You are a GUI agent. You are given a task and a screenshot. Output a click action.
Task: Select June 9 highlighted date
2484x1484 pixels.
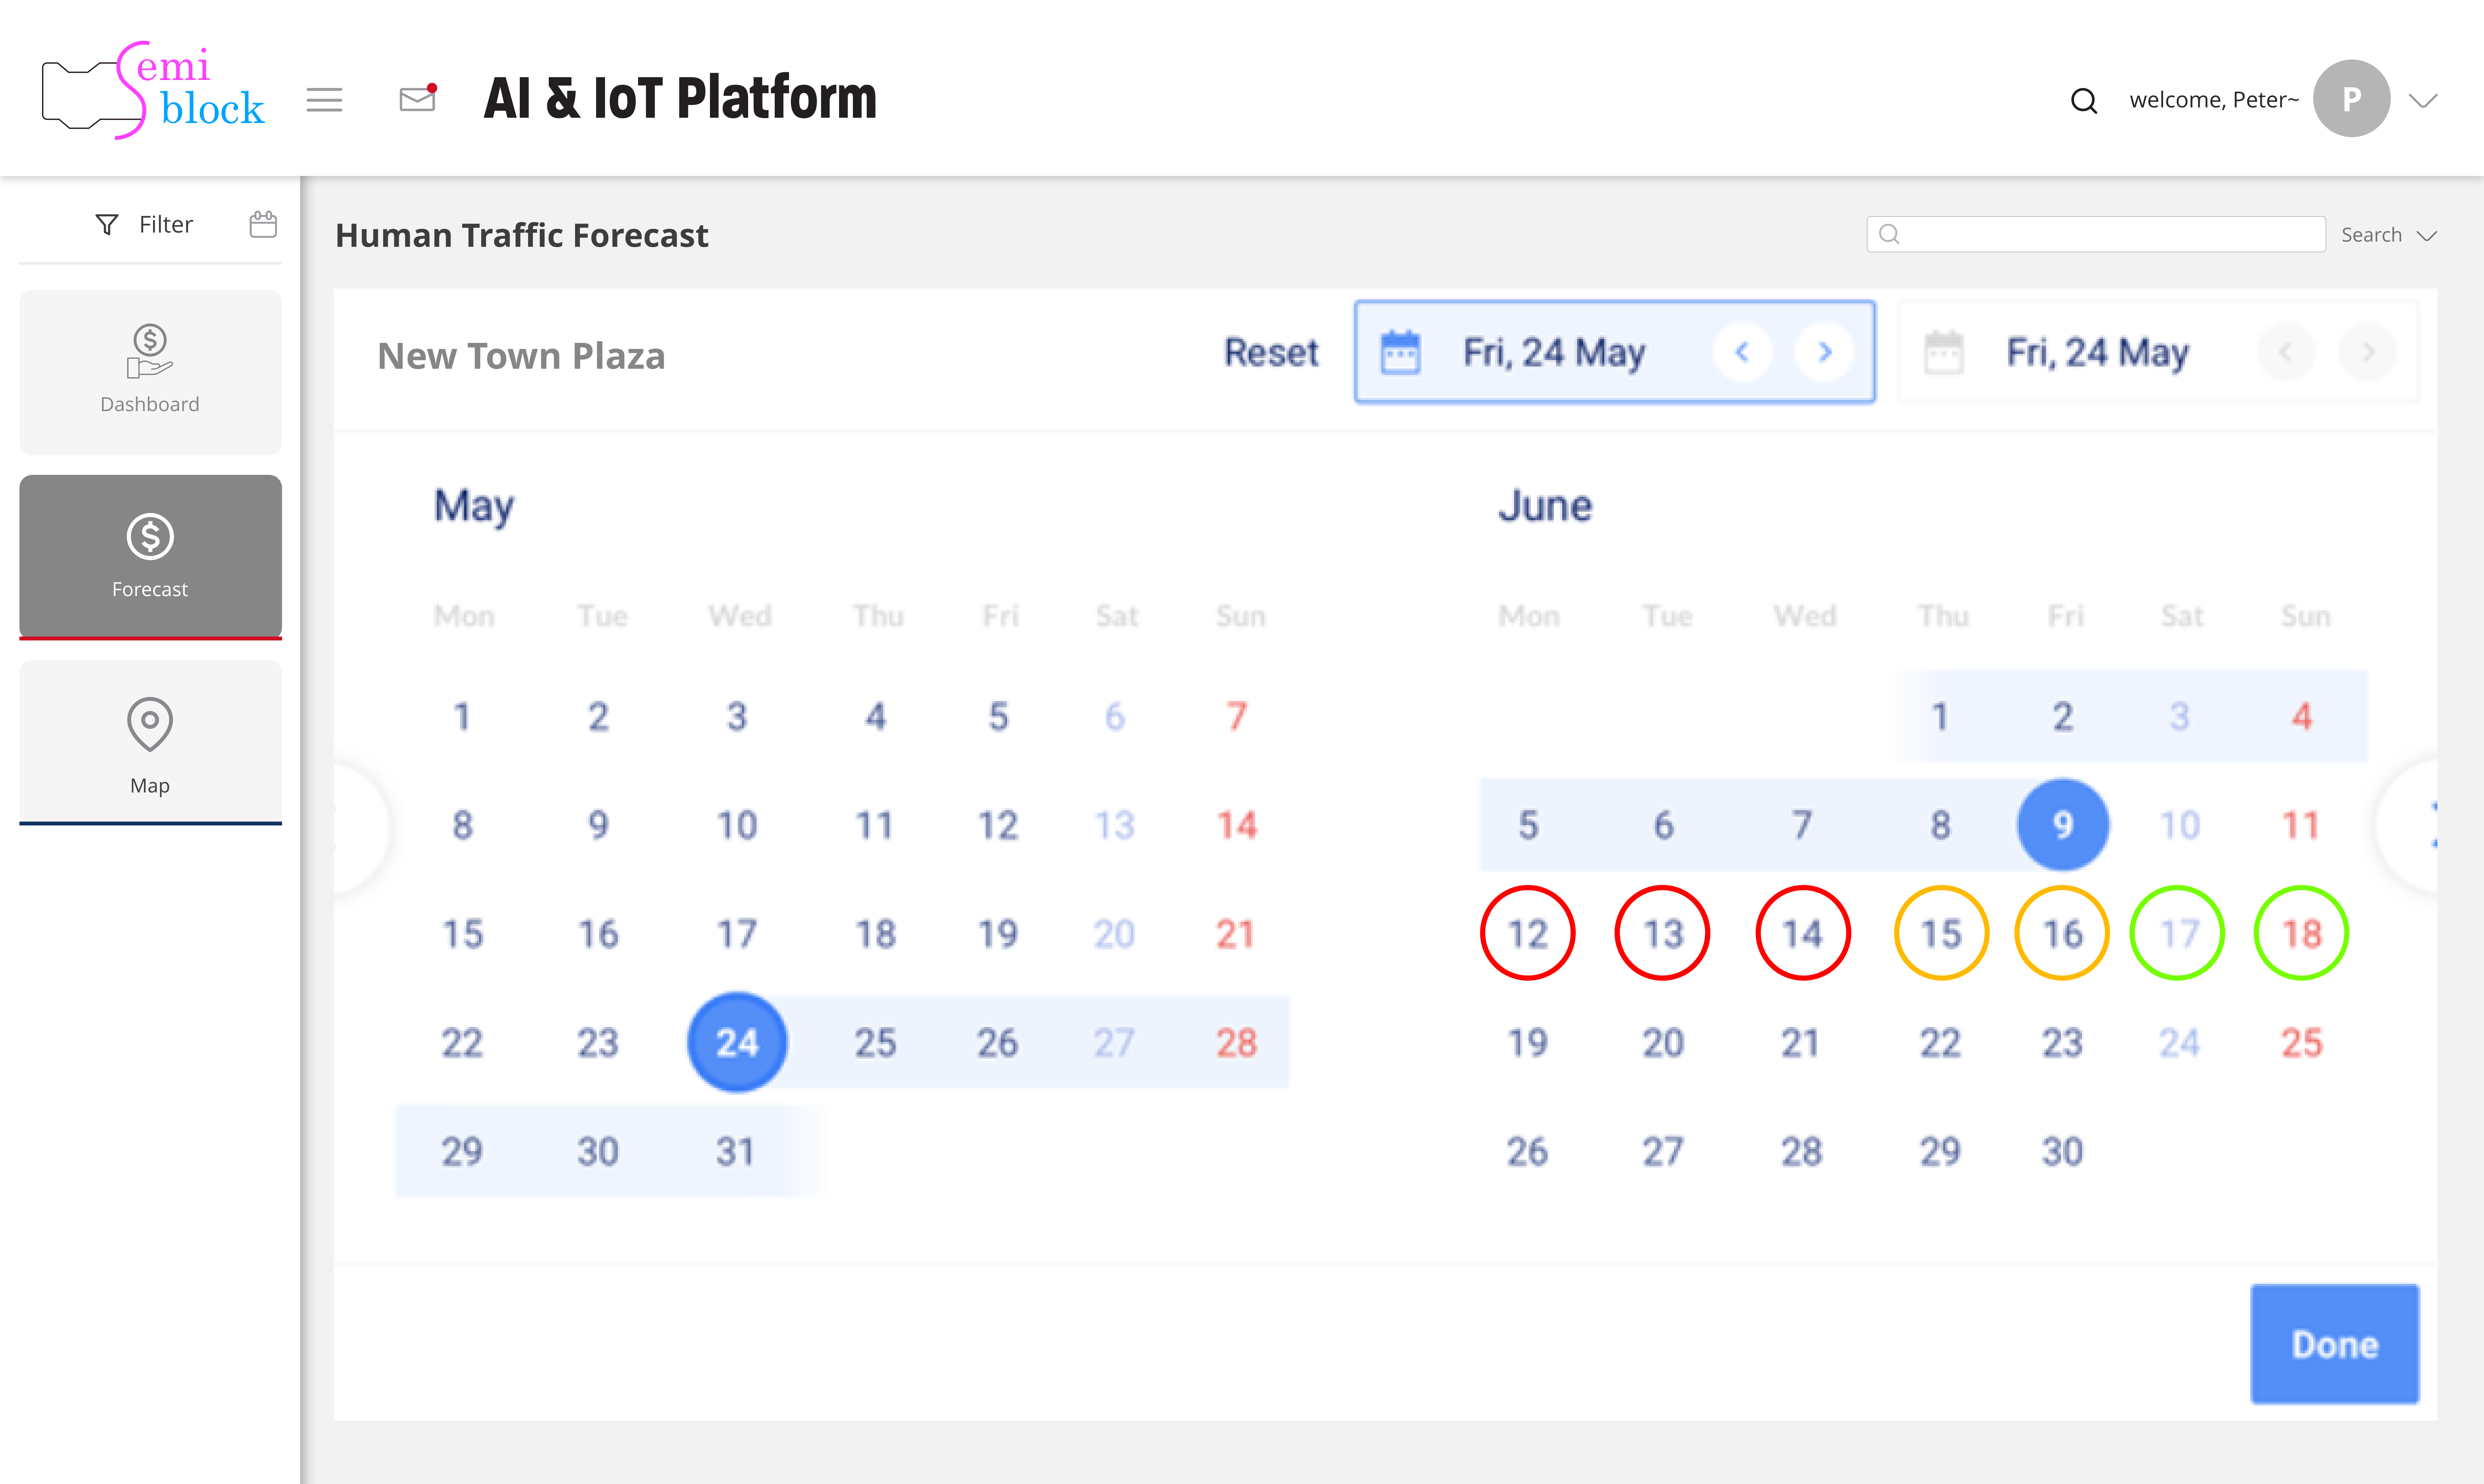point(2063,825)
